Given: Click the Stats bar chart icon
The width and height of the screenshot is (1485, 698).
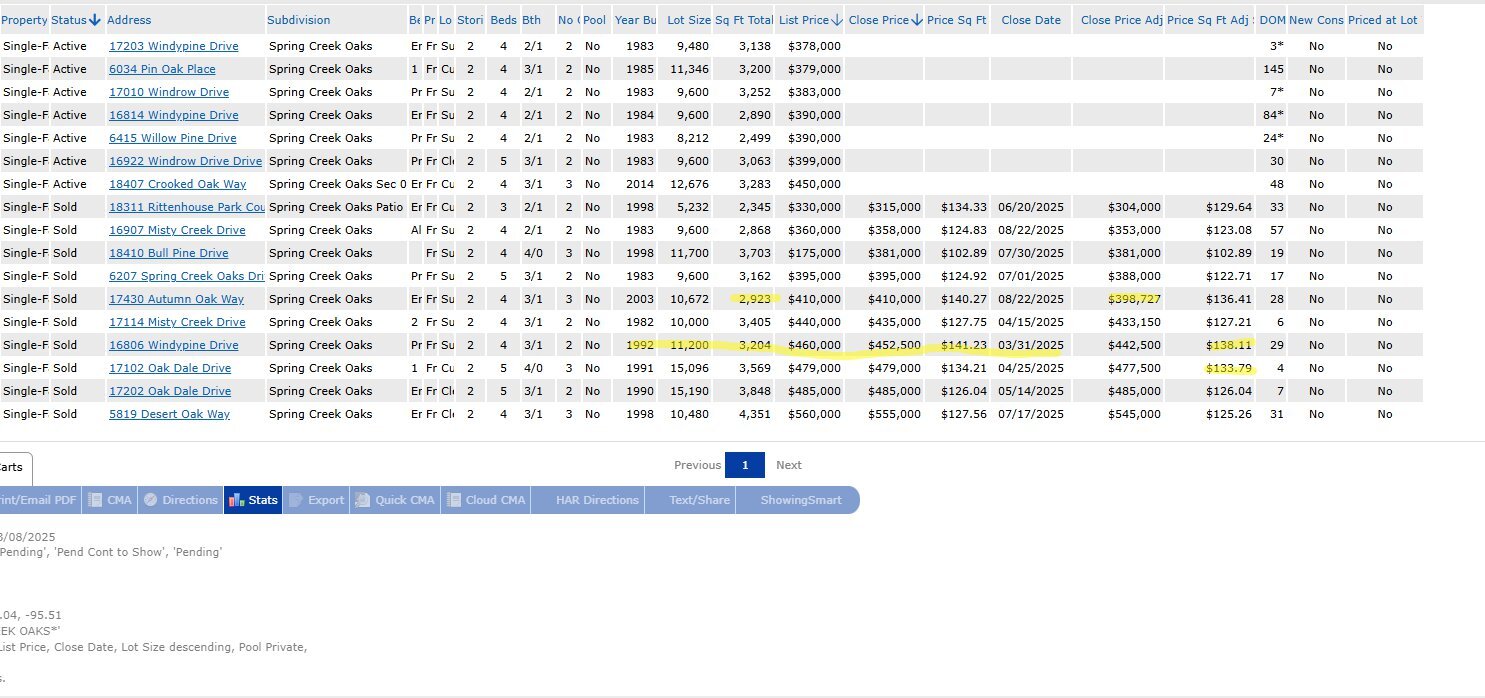Looking at the screenshot, I should coord(236,500).
